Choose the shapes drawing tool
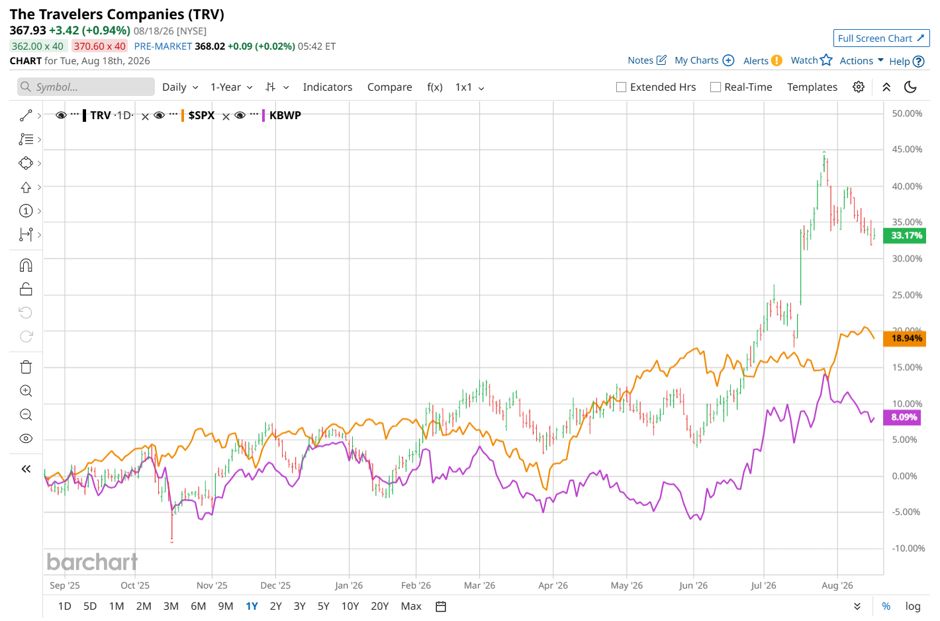 click(25, 163)
